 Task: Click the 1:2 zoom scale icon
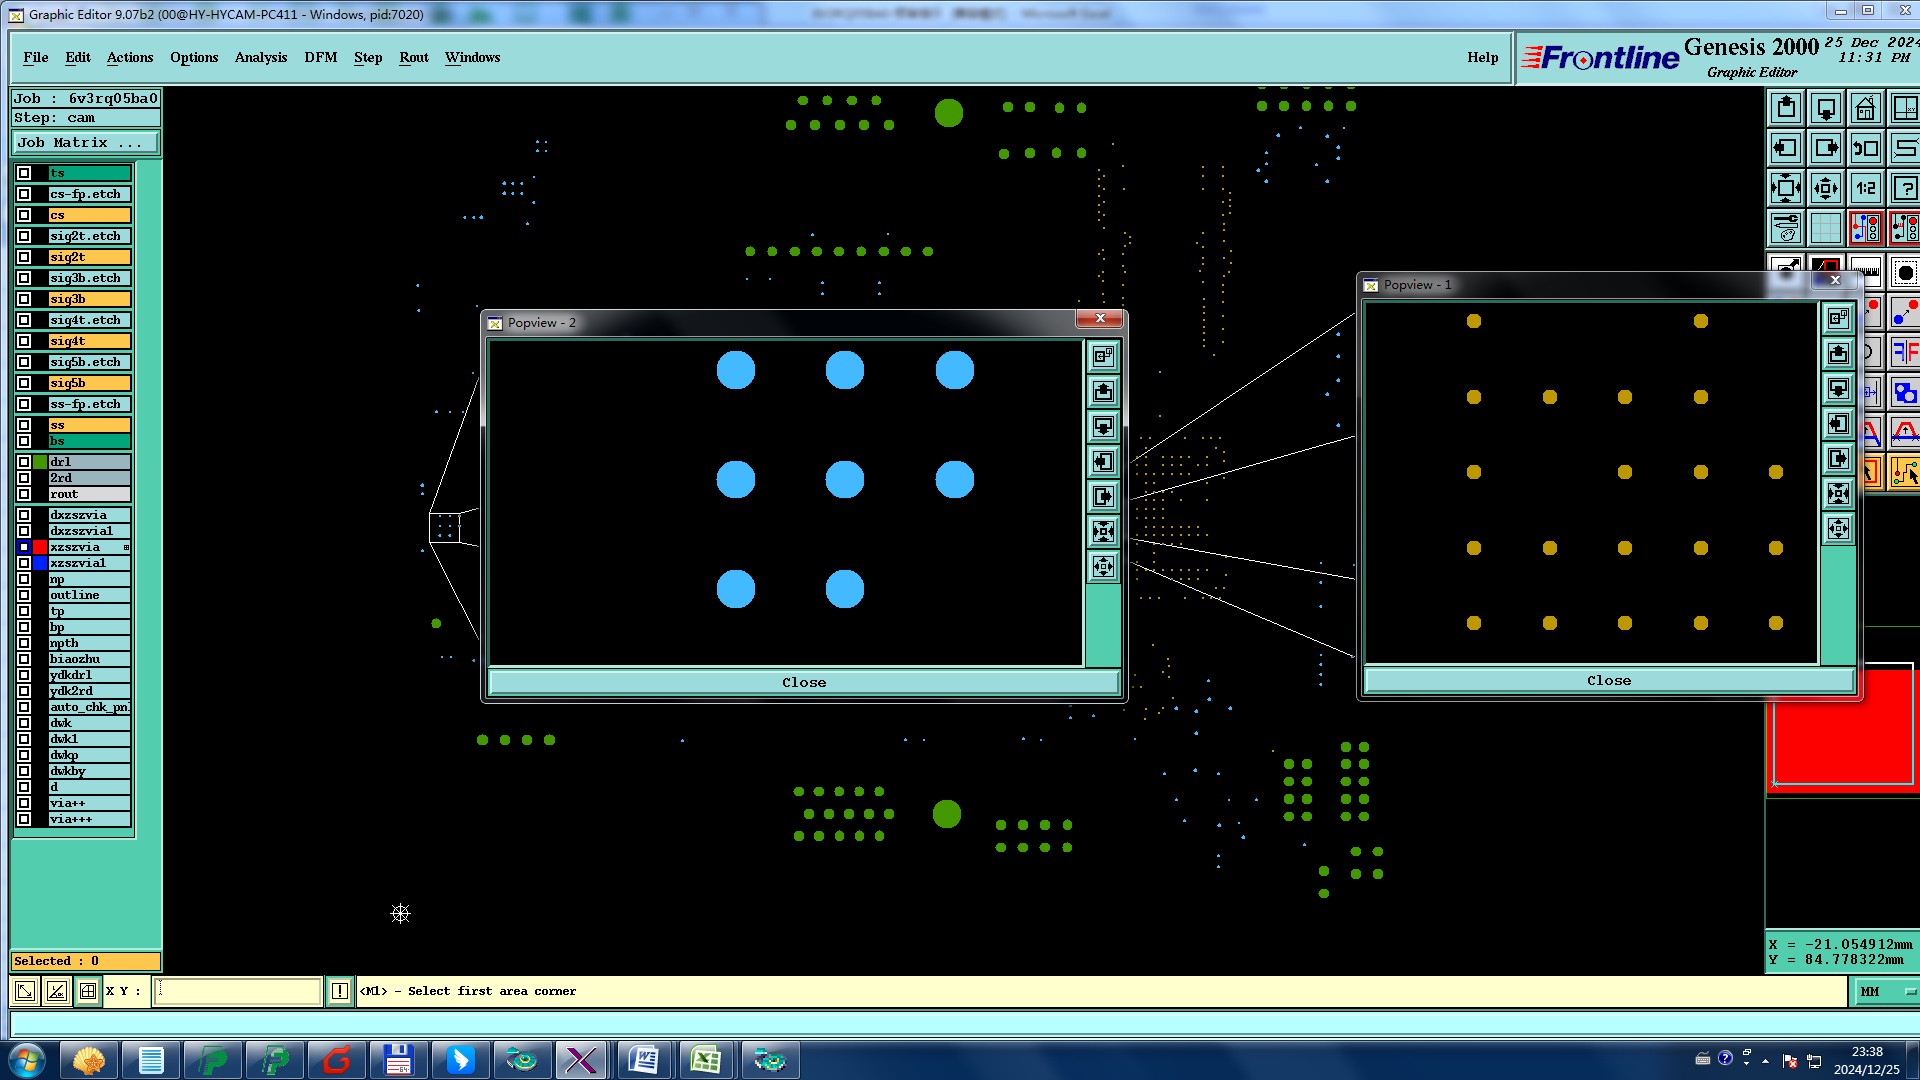pyautogui.click(x=1865, y=188)
